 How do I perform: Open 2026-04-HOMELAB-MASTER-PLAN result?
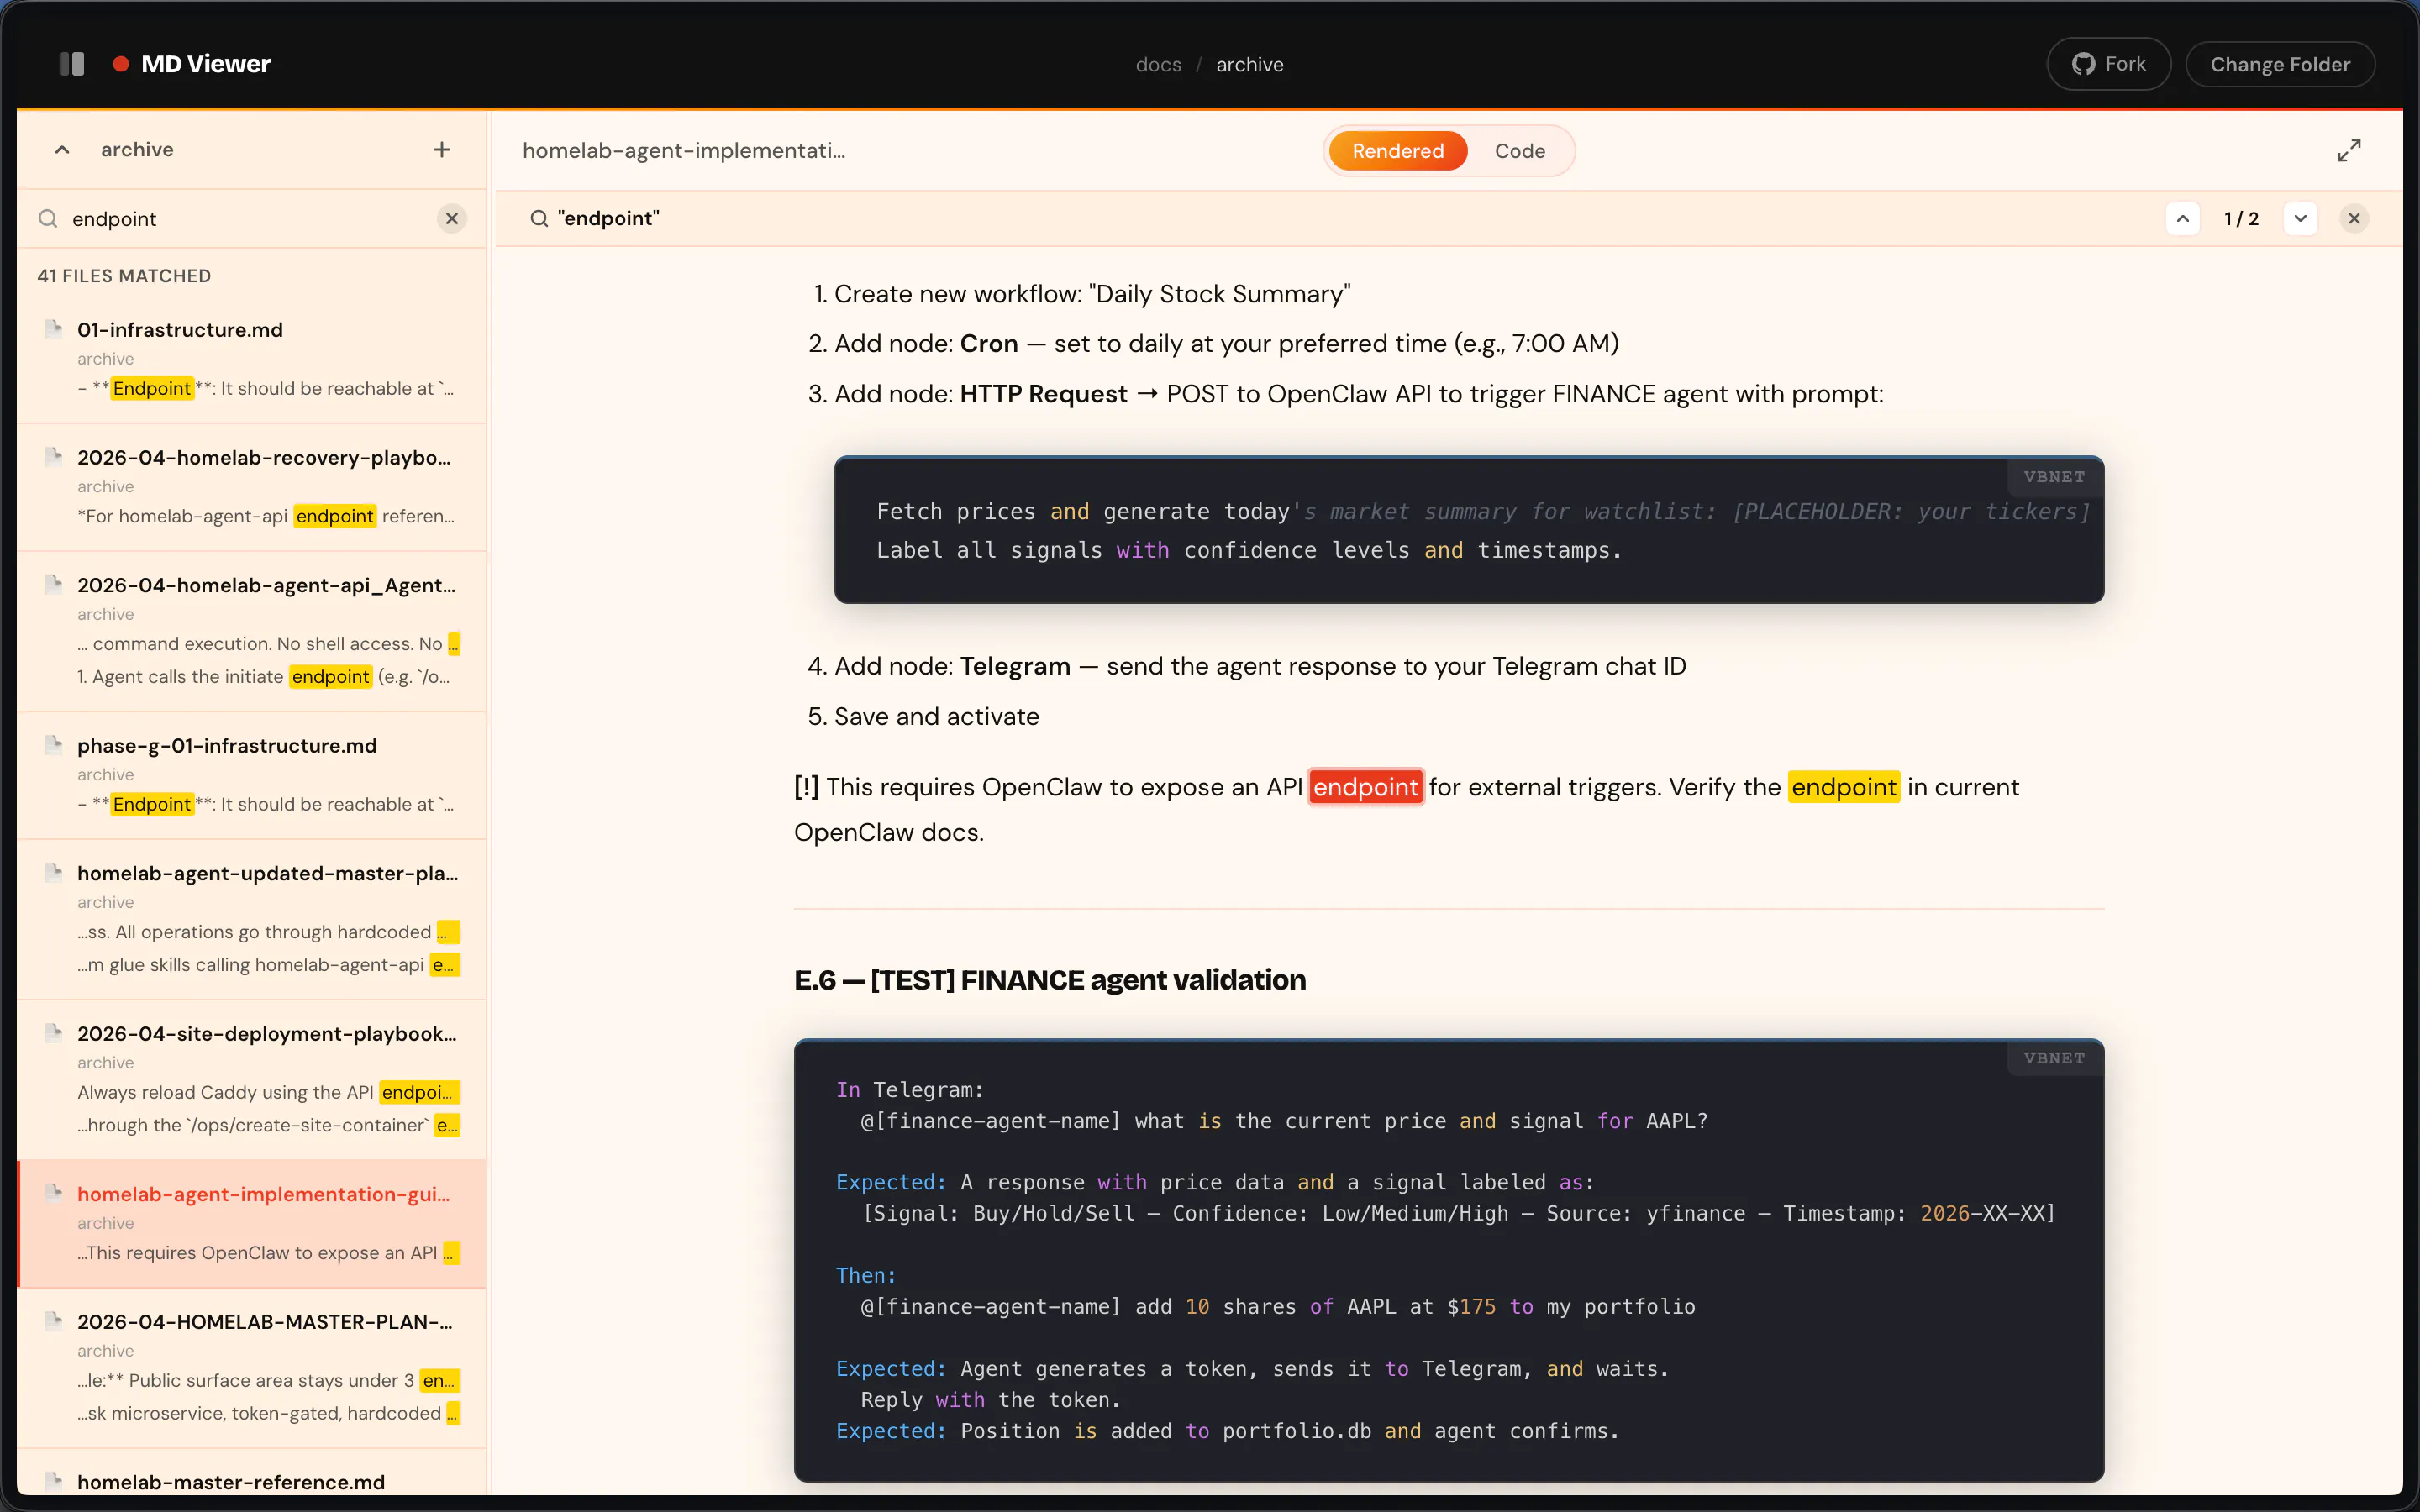click(x=252, y=1367)
